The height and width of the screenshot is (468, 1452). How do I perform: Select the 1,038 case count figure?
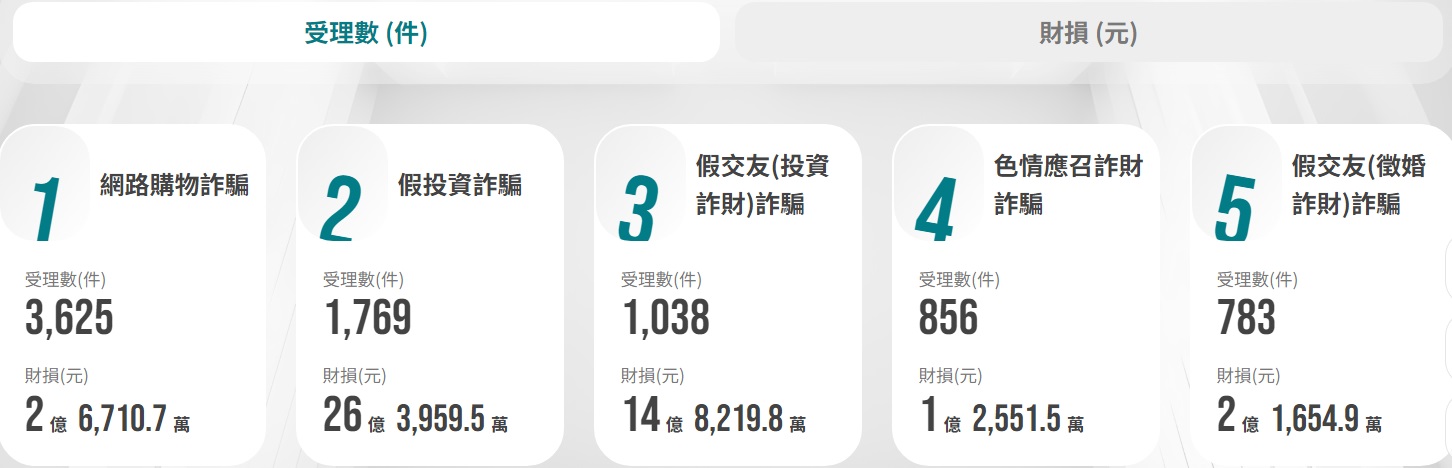click(665, 318)
